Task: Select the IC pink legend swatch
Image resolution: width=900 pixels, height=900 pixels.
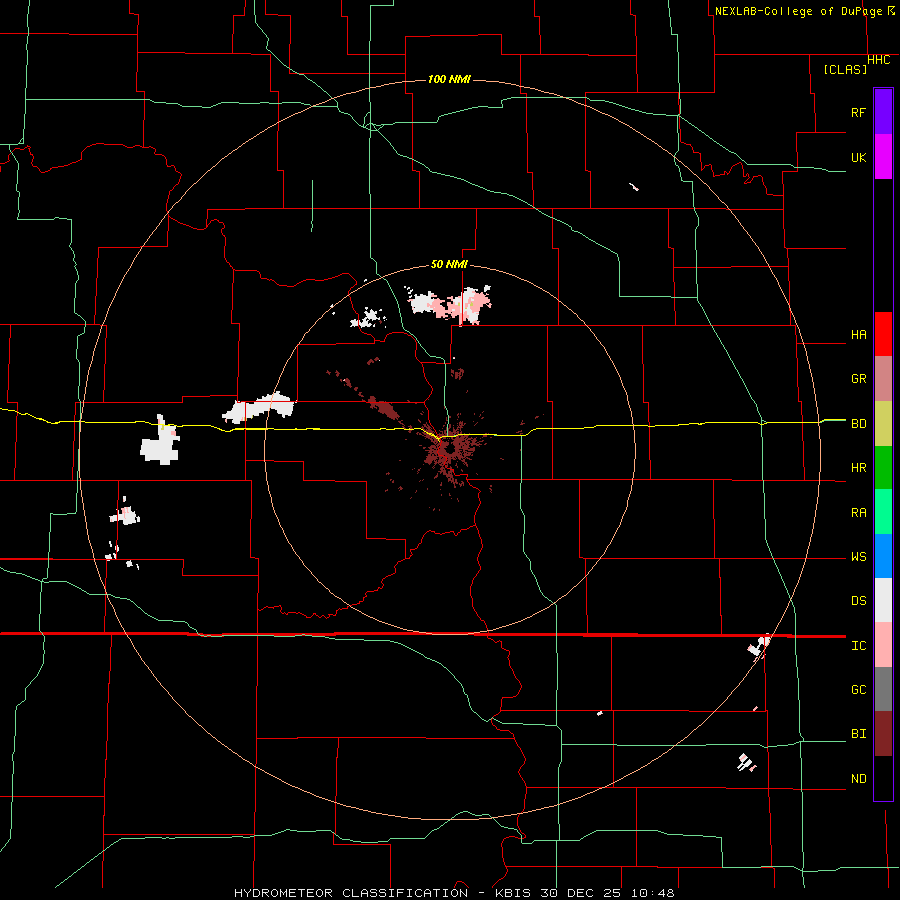Action: tap(883, 645)
